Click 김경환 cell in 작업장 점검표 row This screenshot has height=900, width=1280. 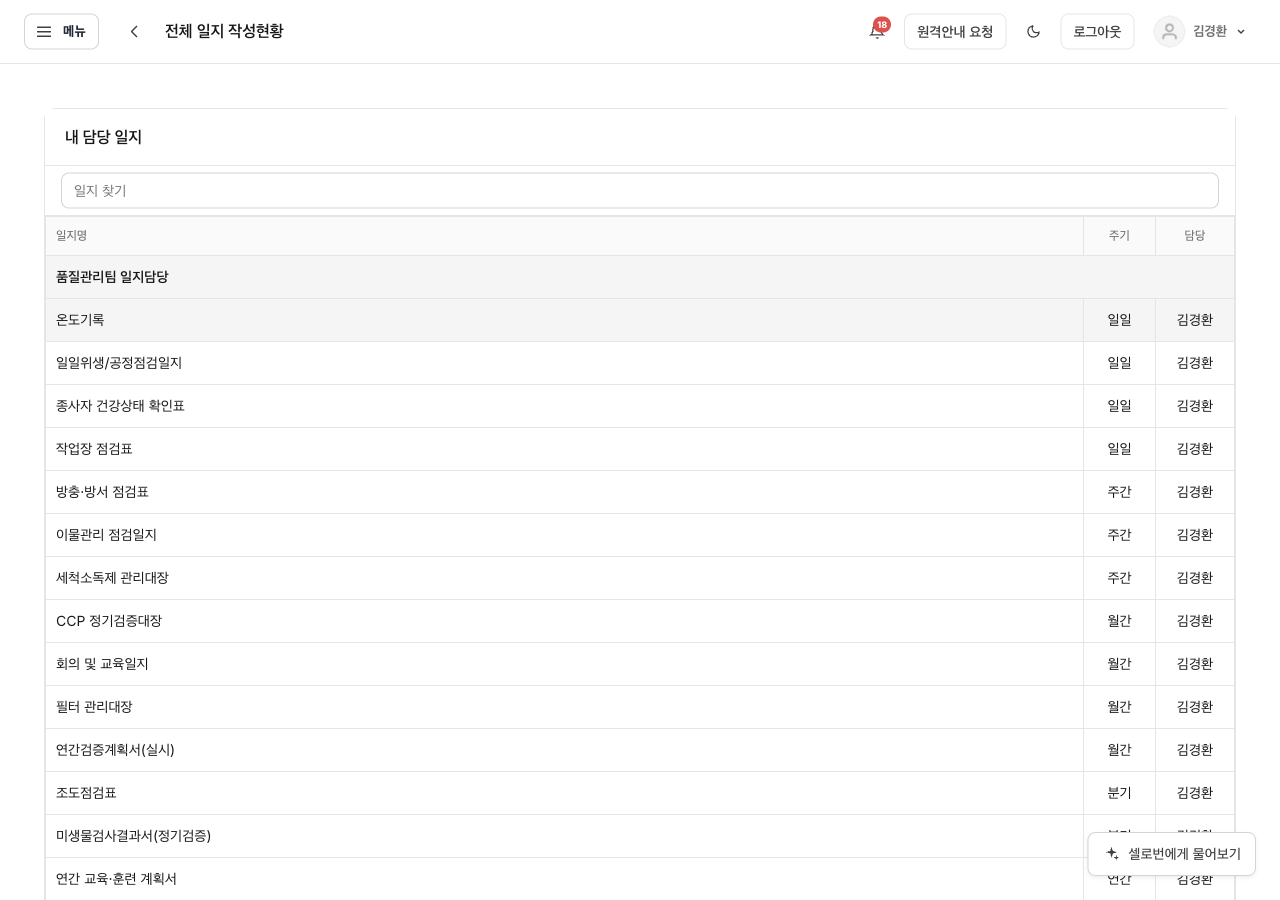point(1195,449)
